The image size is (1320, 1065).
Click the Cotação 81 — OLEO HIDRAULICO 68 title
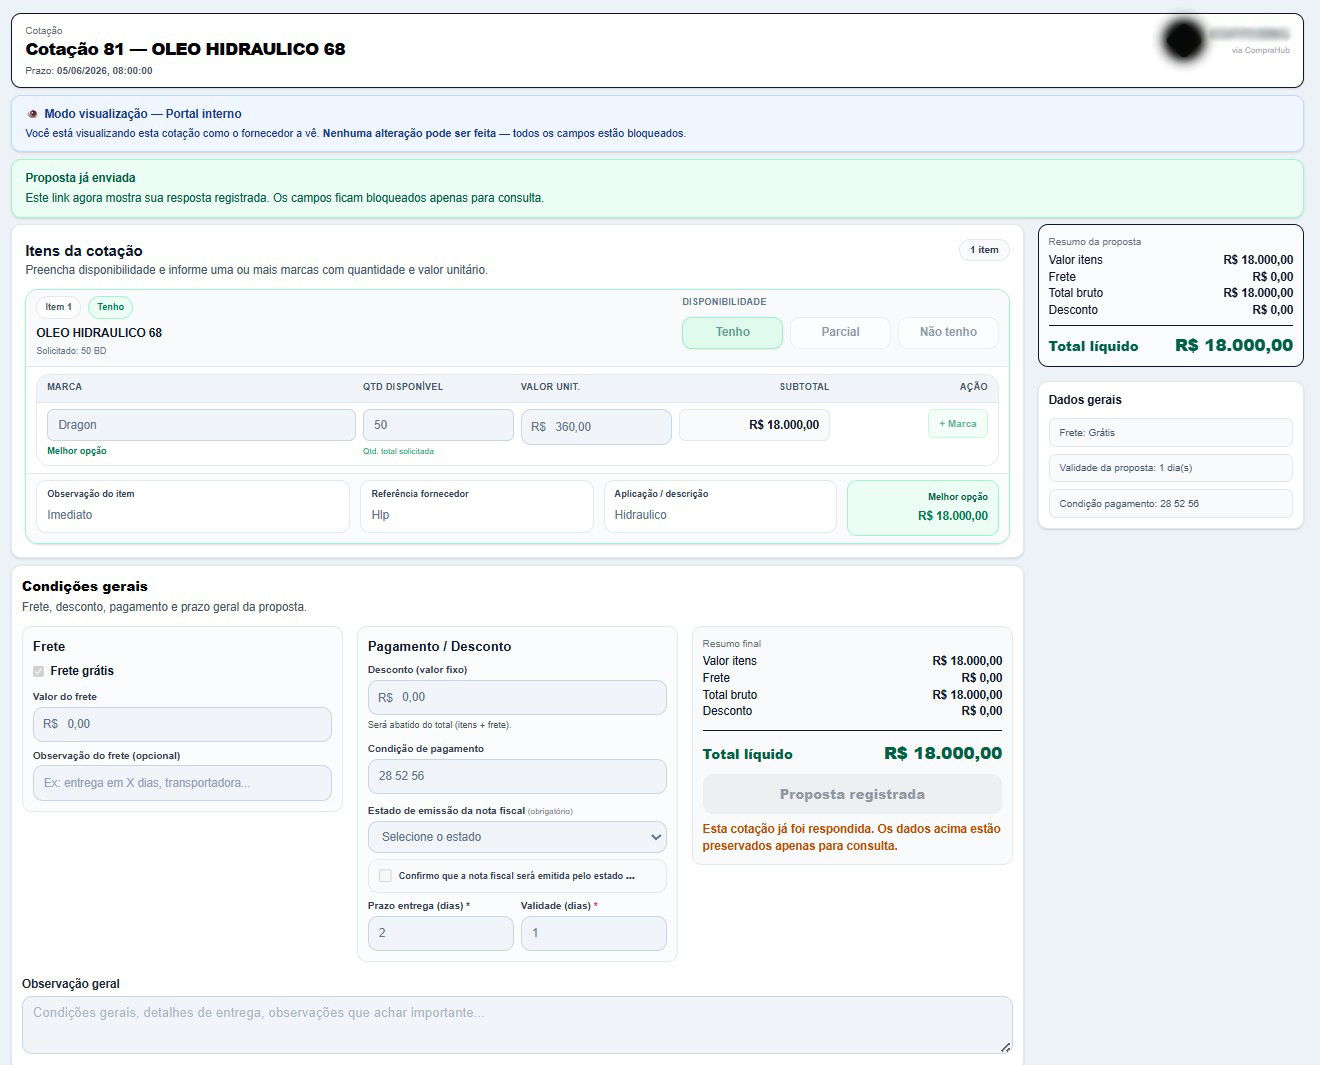pos(185,49)
